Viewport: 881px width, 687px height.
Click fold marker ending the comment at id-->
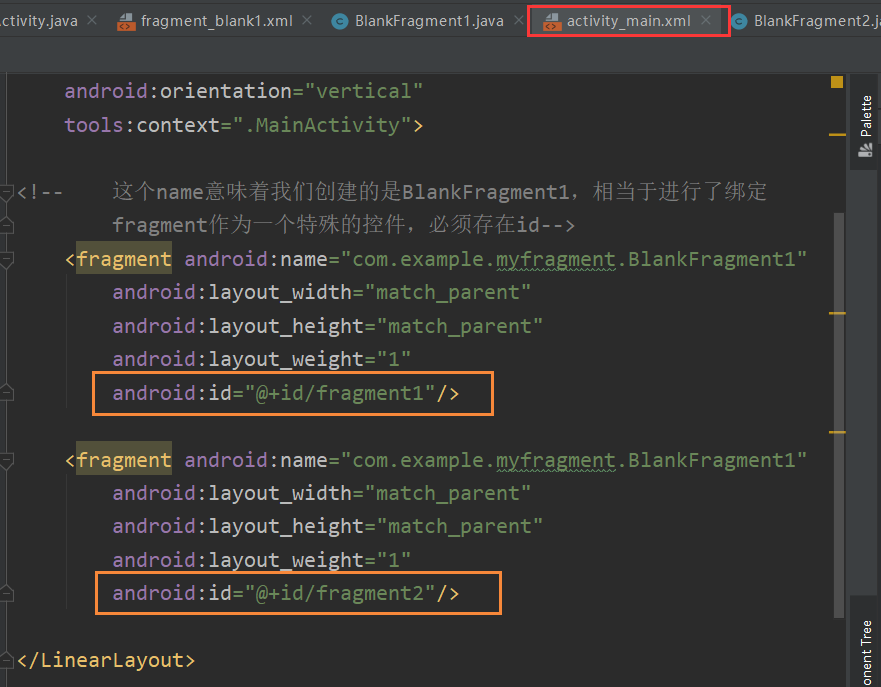point(6,225)
